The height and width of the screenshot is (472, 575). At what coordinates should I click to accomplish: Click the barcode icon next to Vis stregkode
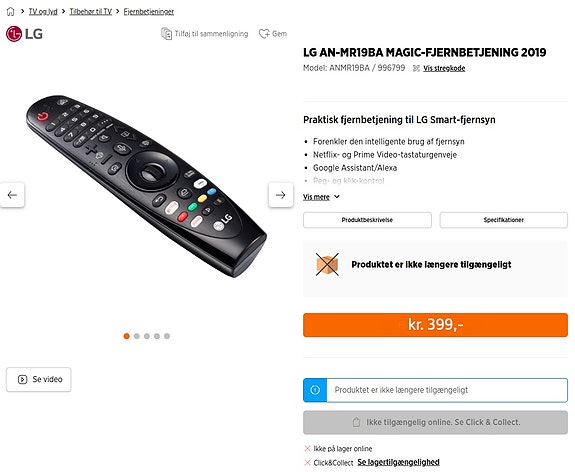(416, 68)
